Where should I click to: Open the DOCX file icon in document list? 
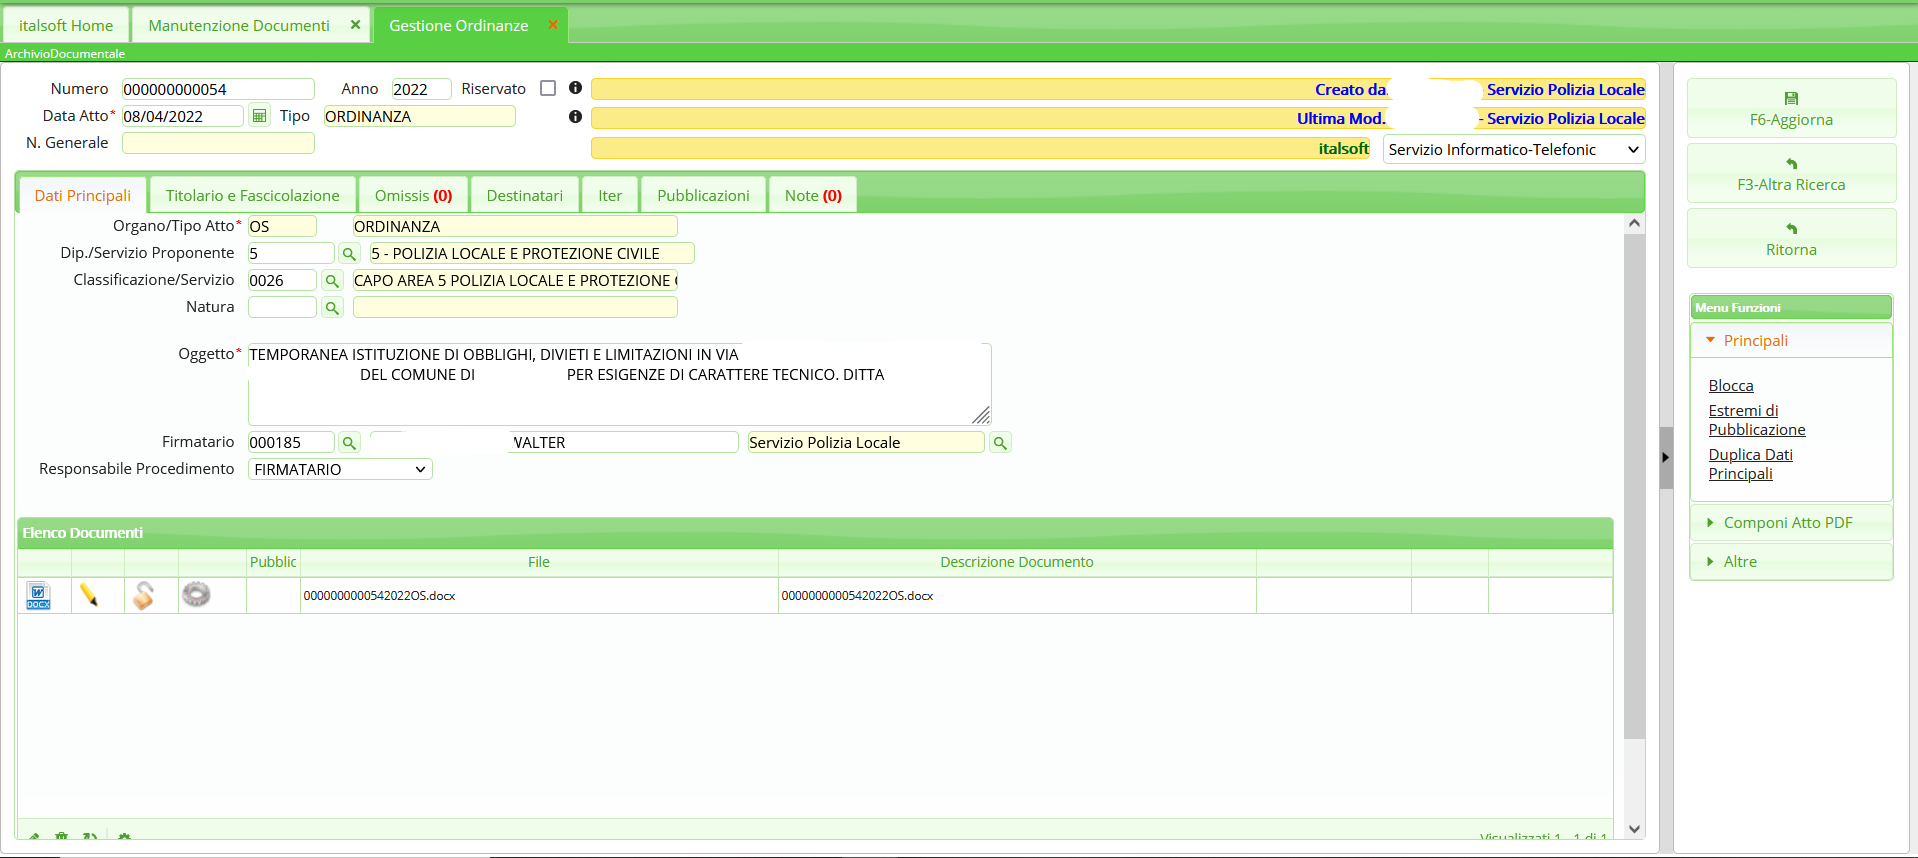pyautogui.click(x=38, y=596)
